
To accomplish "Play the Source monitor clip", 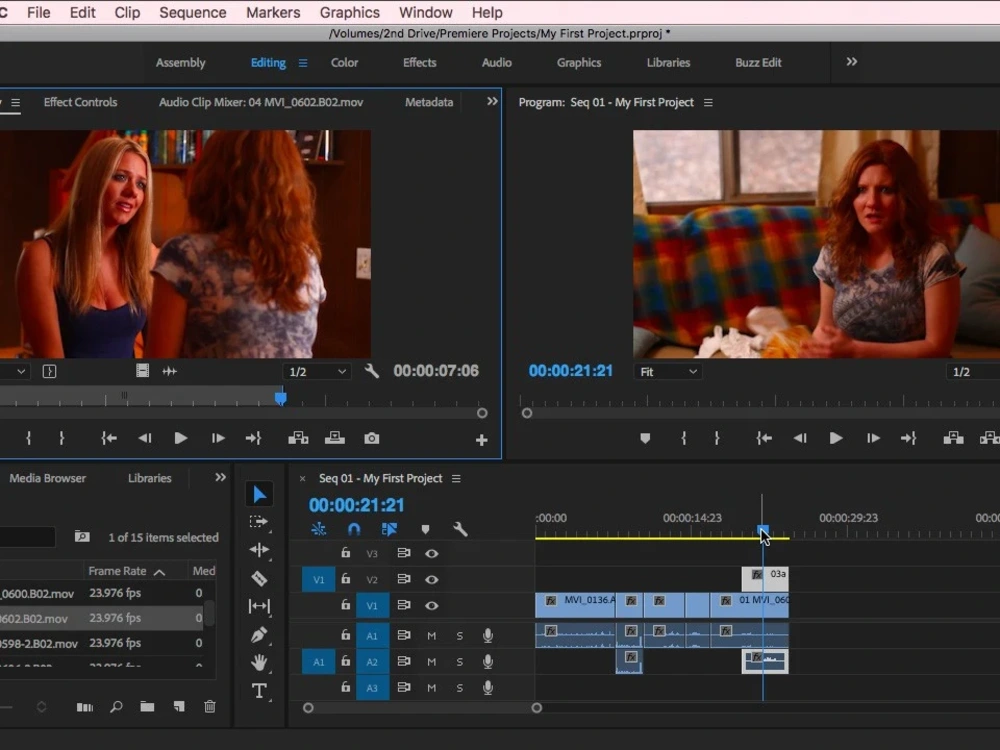I will click(x=180, y=438).
